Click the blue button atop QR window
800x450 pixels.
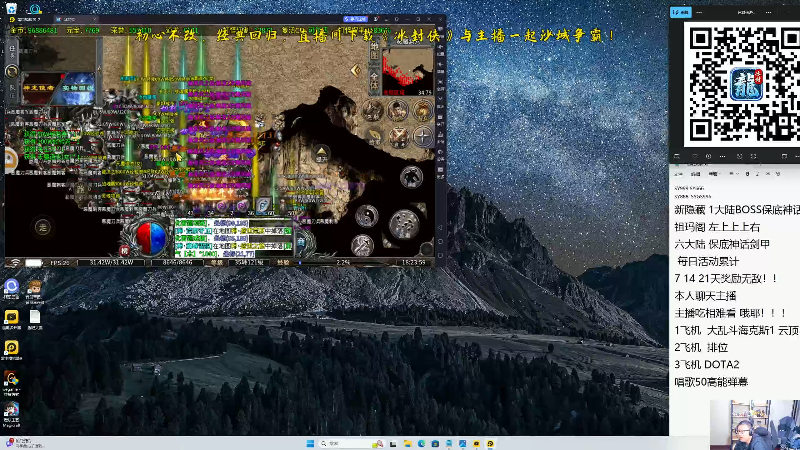pos(681,12)
